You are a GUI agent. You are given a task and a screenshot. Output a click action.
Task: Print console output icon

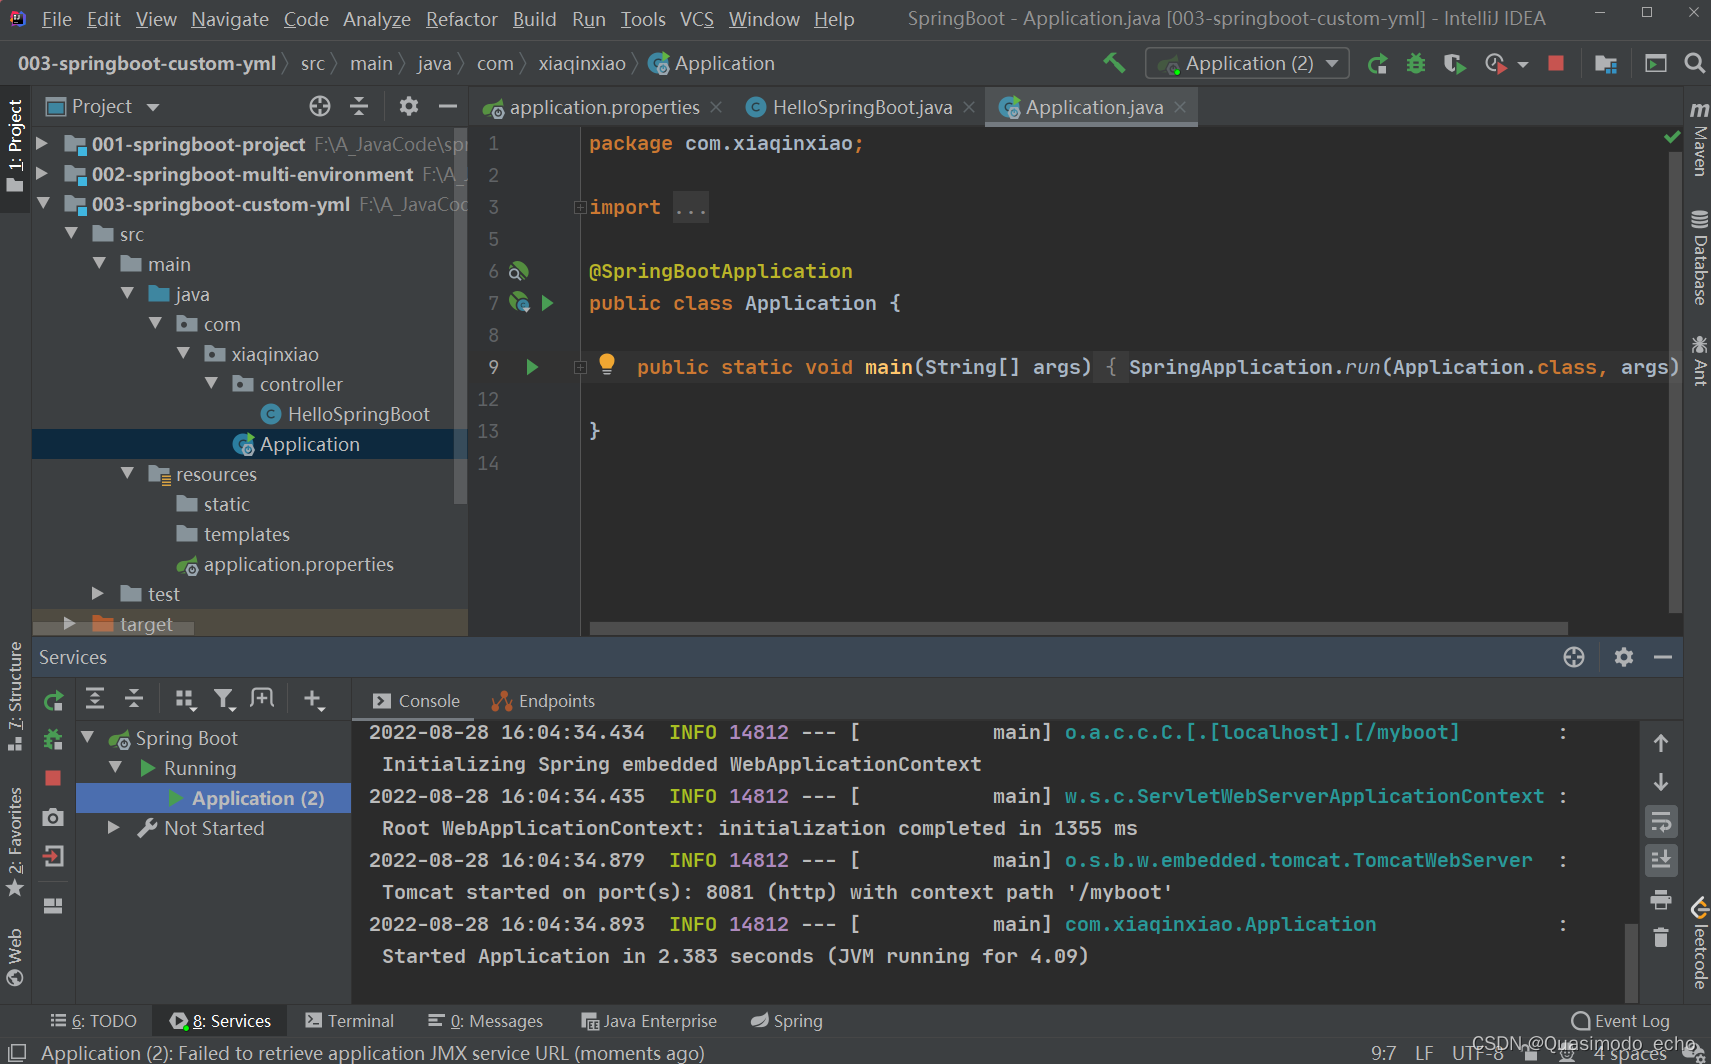[1661, 899]
